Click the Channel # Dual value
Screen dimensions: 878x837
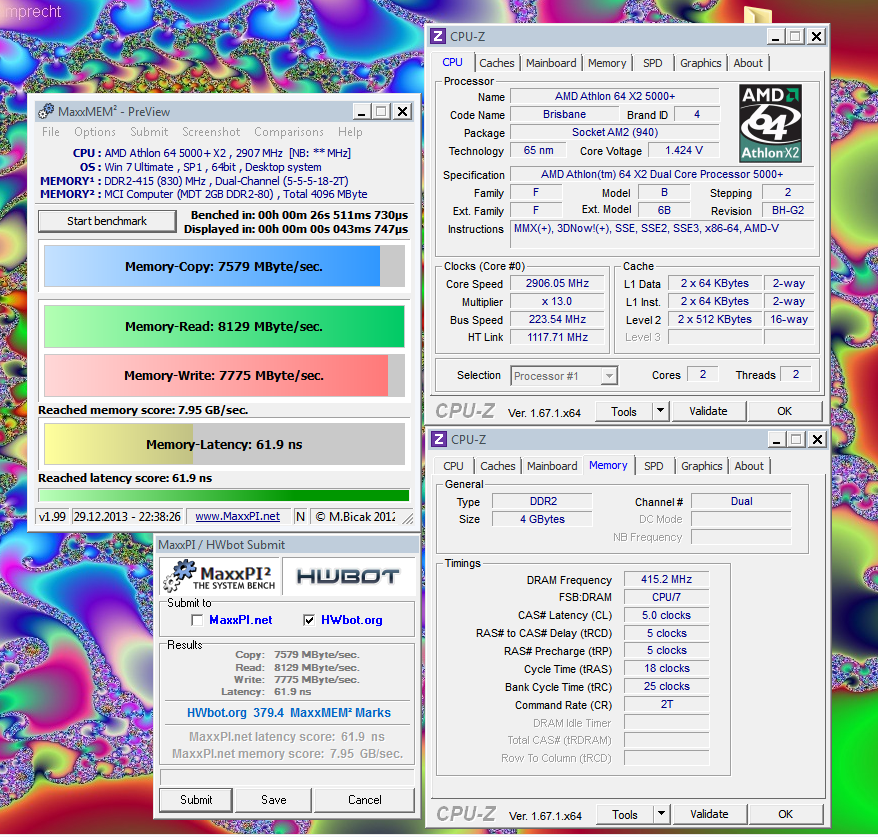(x=741, y=502)
